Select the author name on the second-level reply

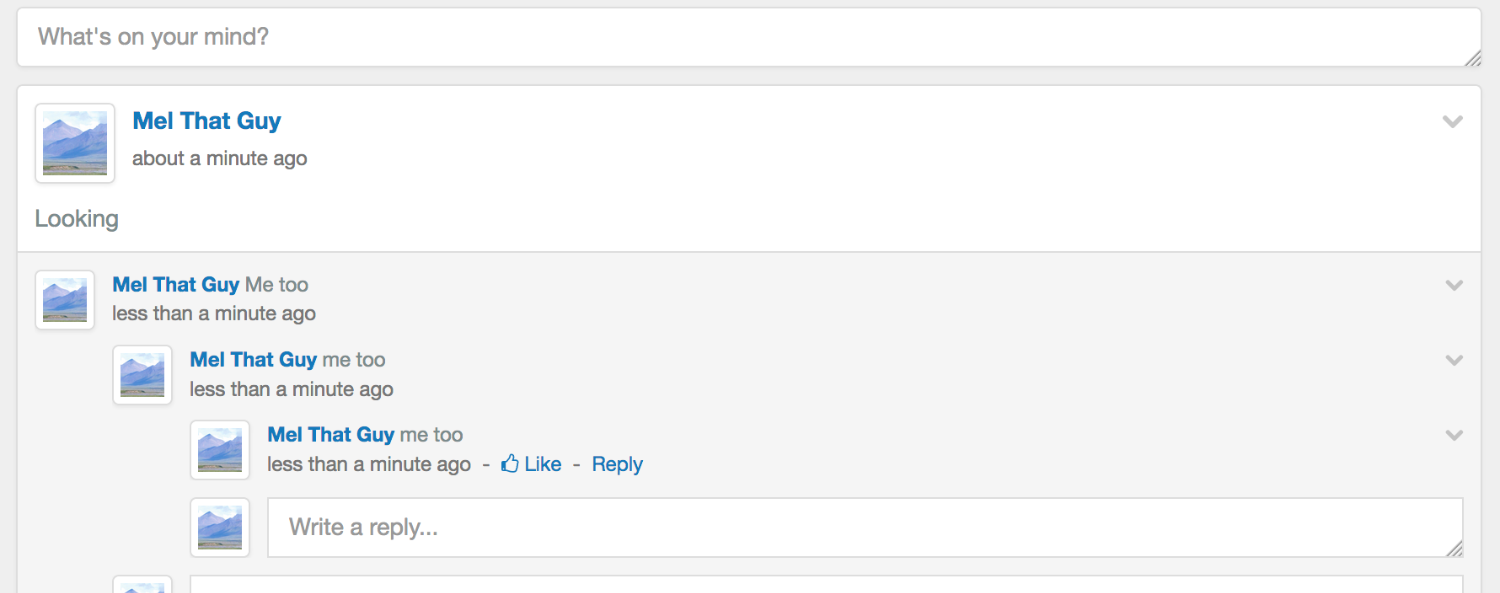[253, 360]
